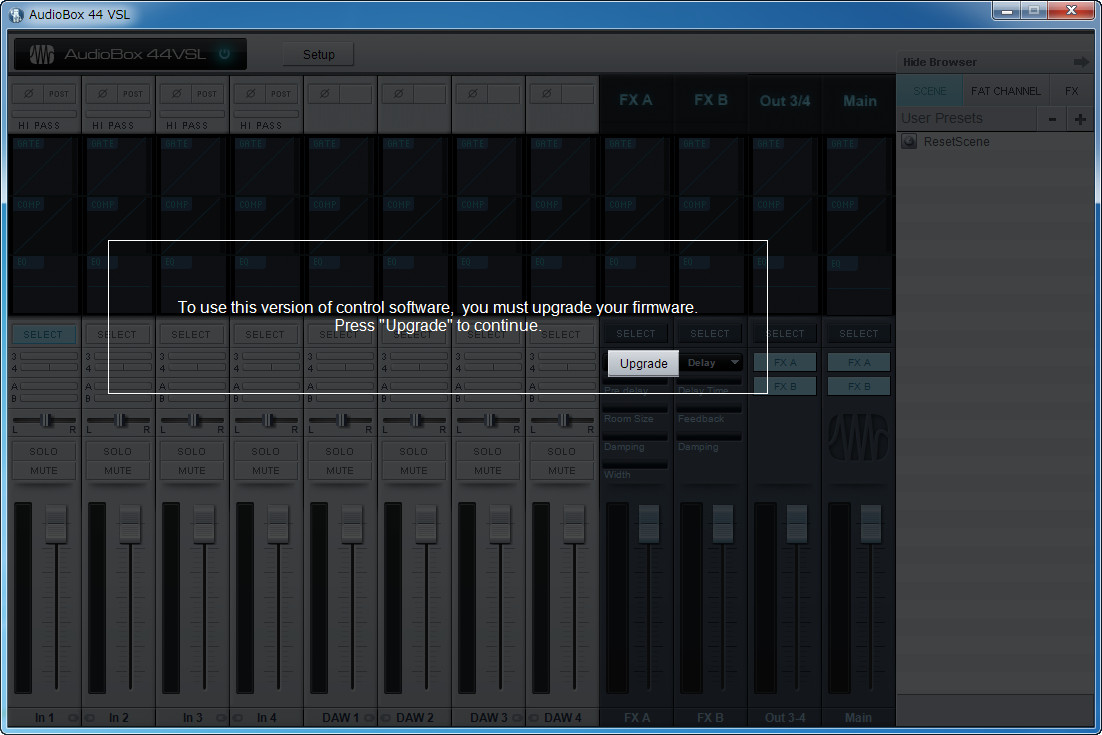Click the Upgrade button to update firmware
The image size is (1102, 735).
pos(643,363)
